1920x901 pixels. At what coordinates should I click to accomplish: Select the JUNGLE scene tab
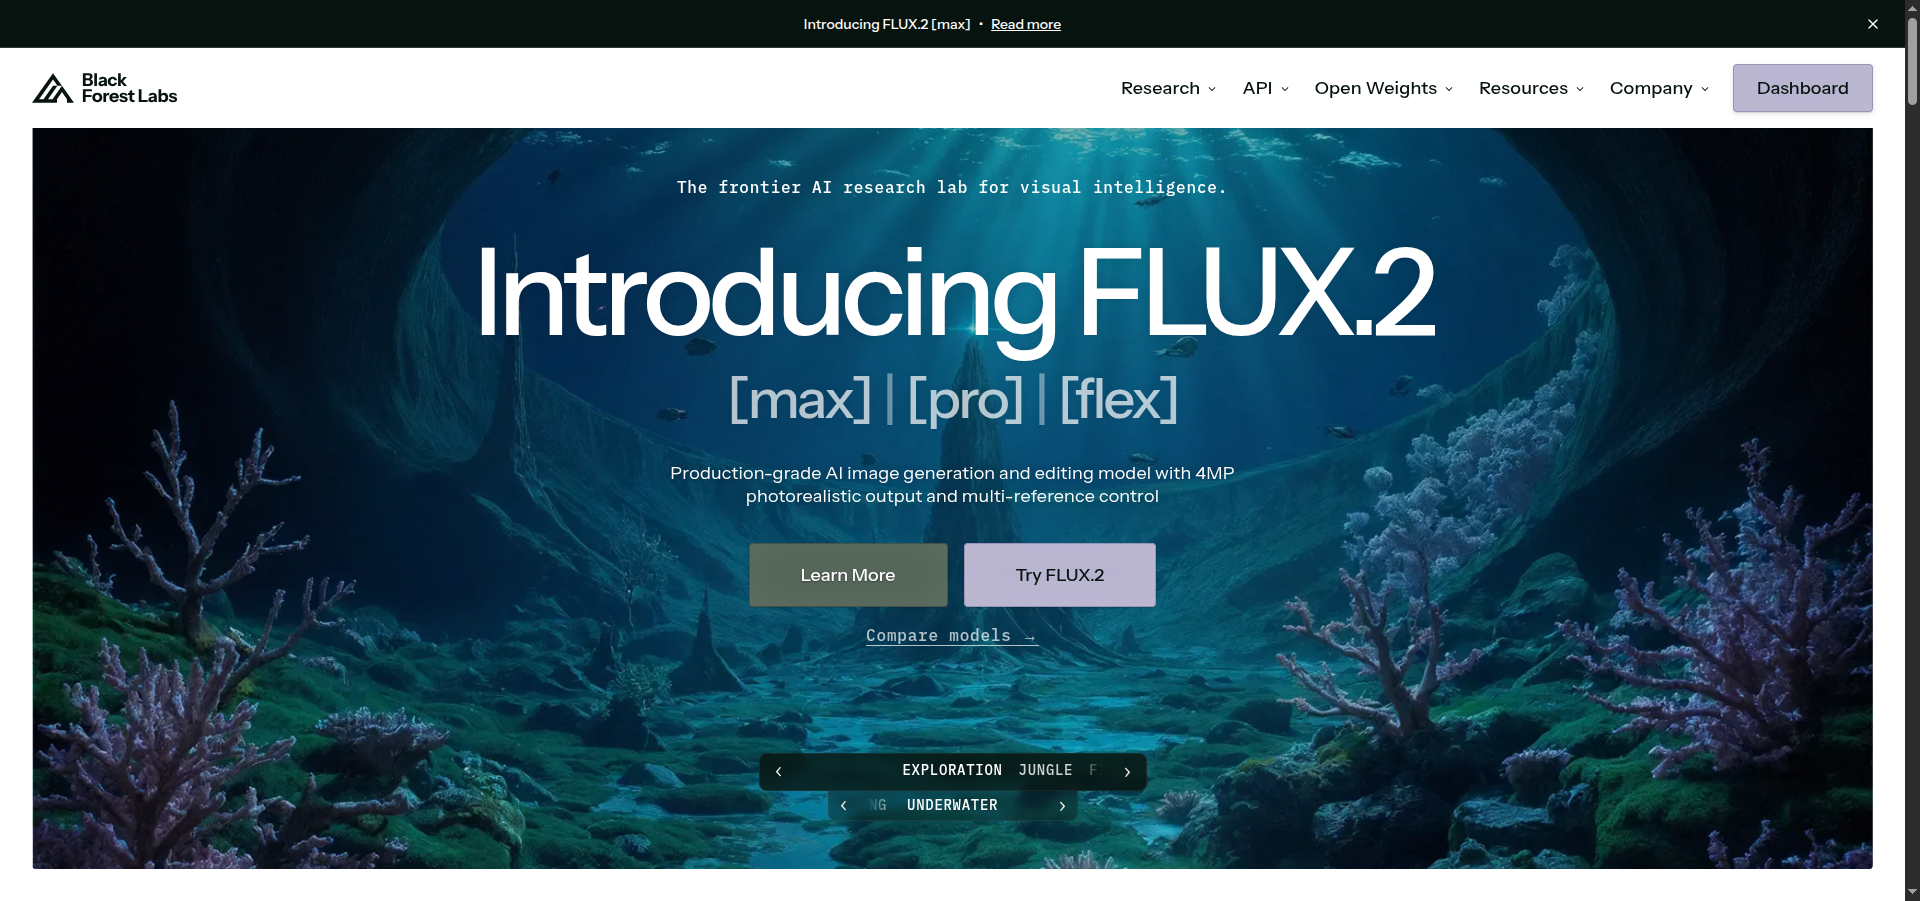point(1045,770)
